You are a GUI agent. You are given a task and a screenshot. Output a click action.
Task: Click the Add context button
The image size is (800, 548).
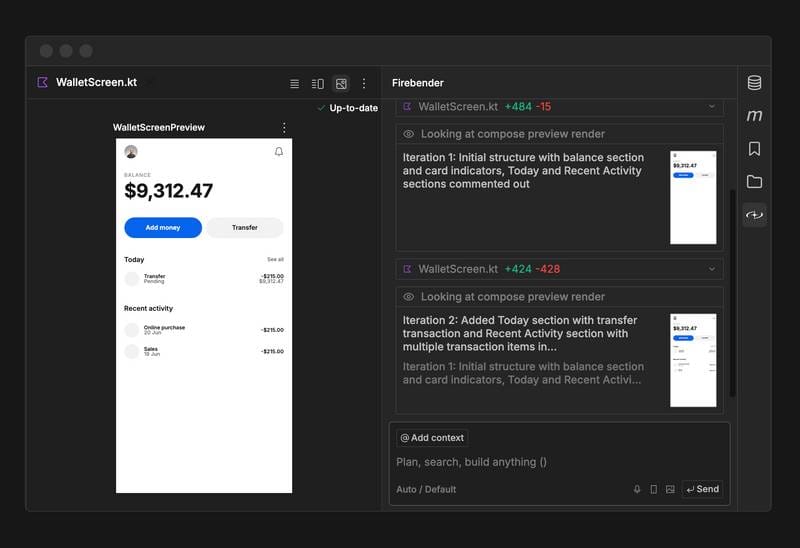[432, 438]
